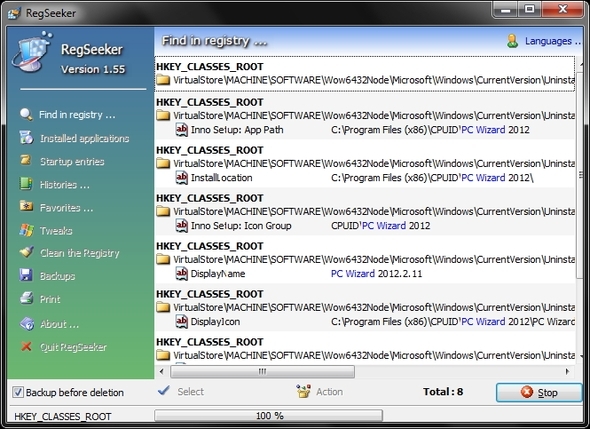Open Clean the Registry section

point(80,253)
